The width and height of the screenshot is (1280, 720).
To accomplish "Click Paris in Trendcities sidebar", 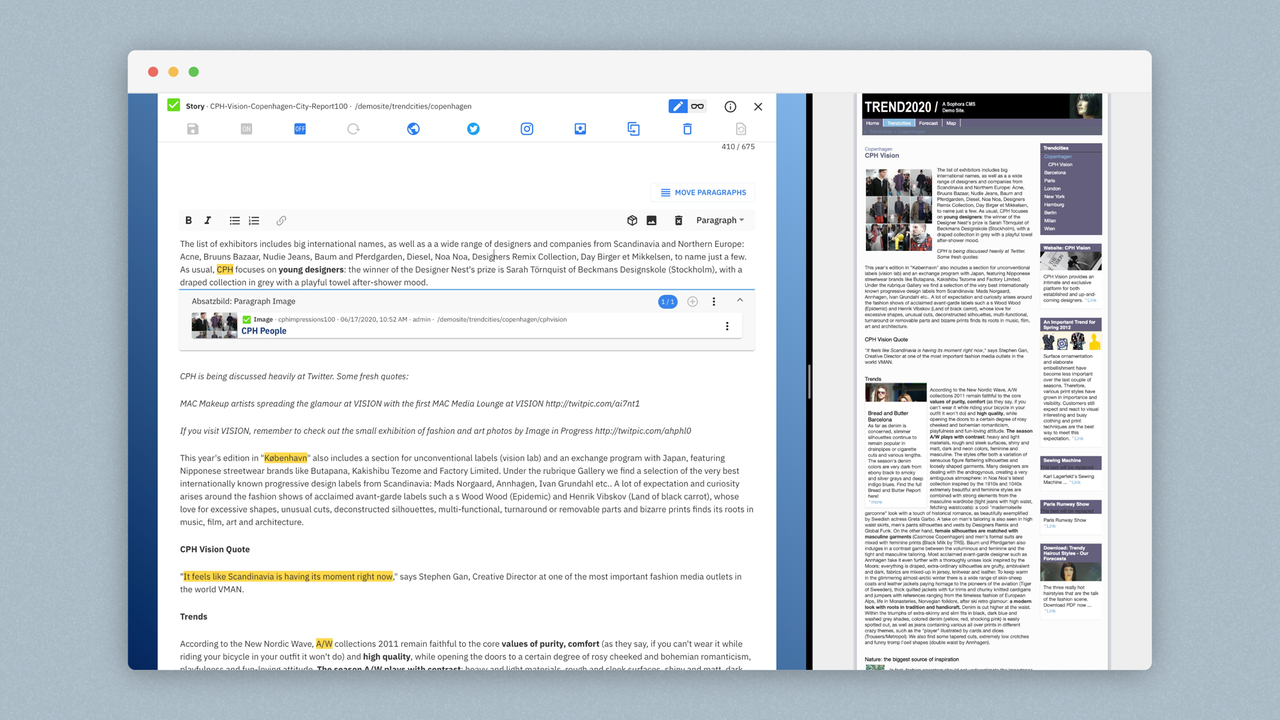I will (1050, 180).
